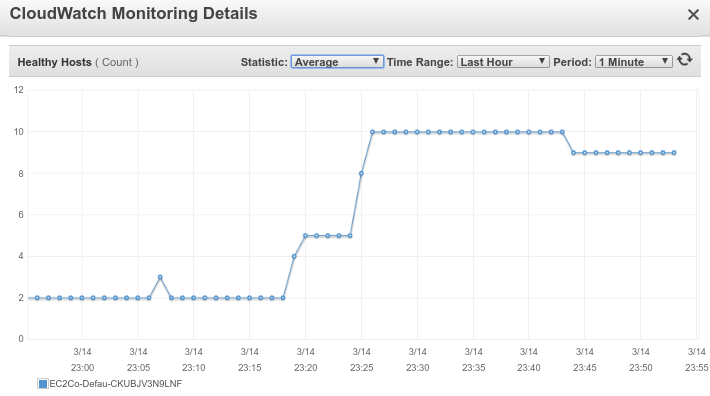This screenshot has height=396, width=710.
Task: Click the blue legend swatch for EC2Co-Defau
Action: (43, 384)
